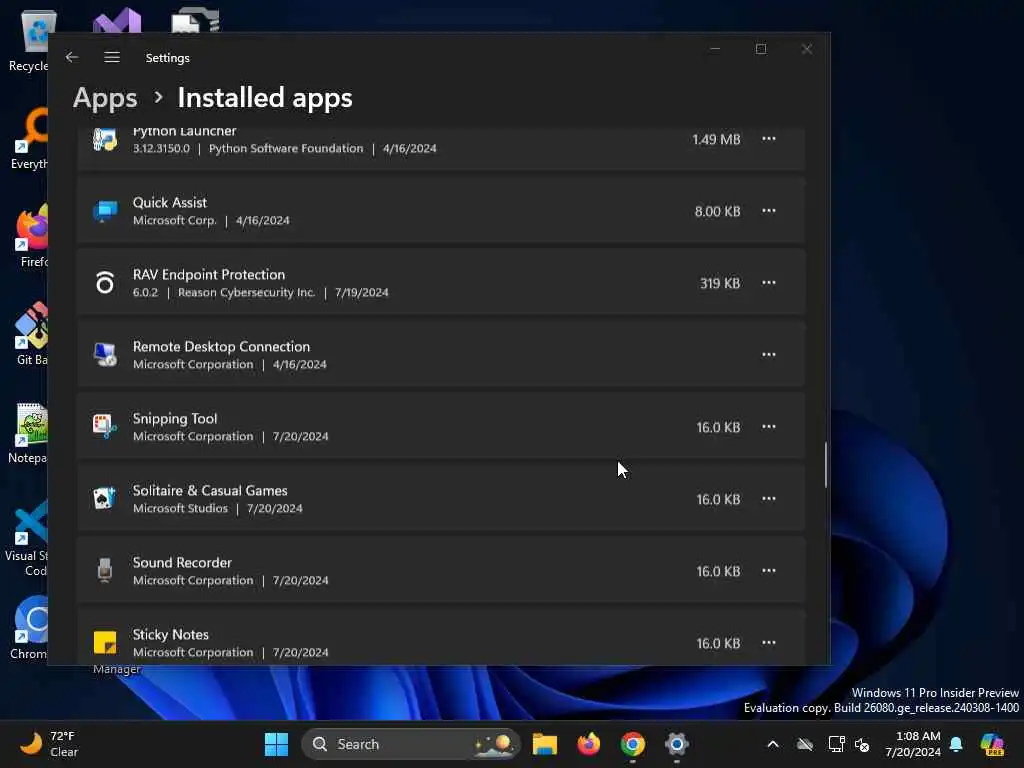Click the Remote Desktop Connection icon

point(104,355)
